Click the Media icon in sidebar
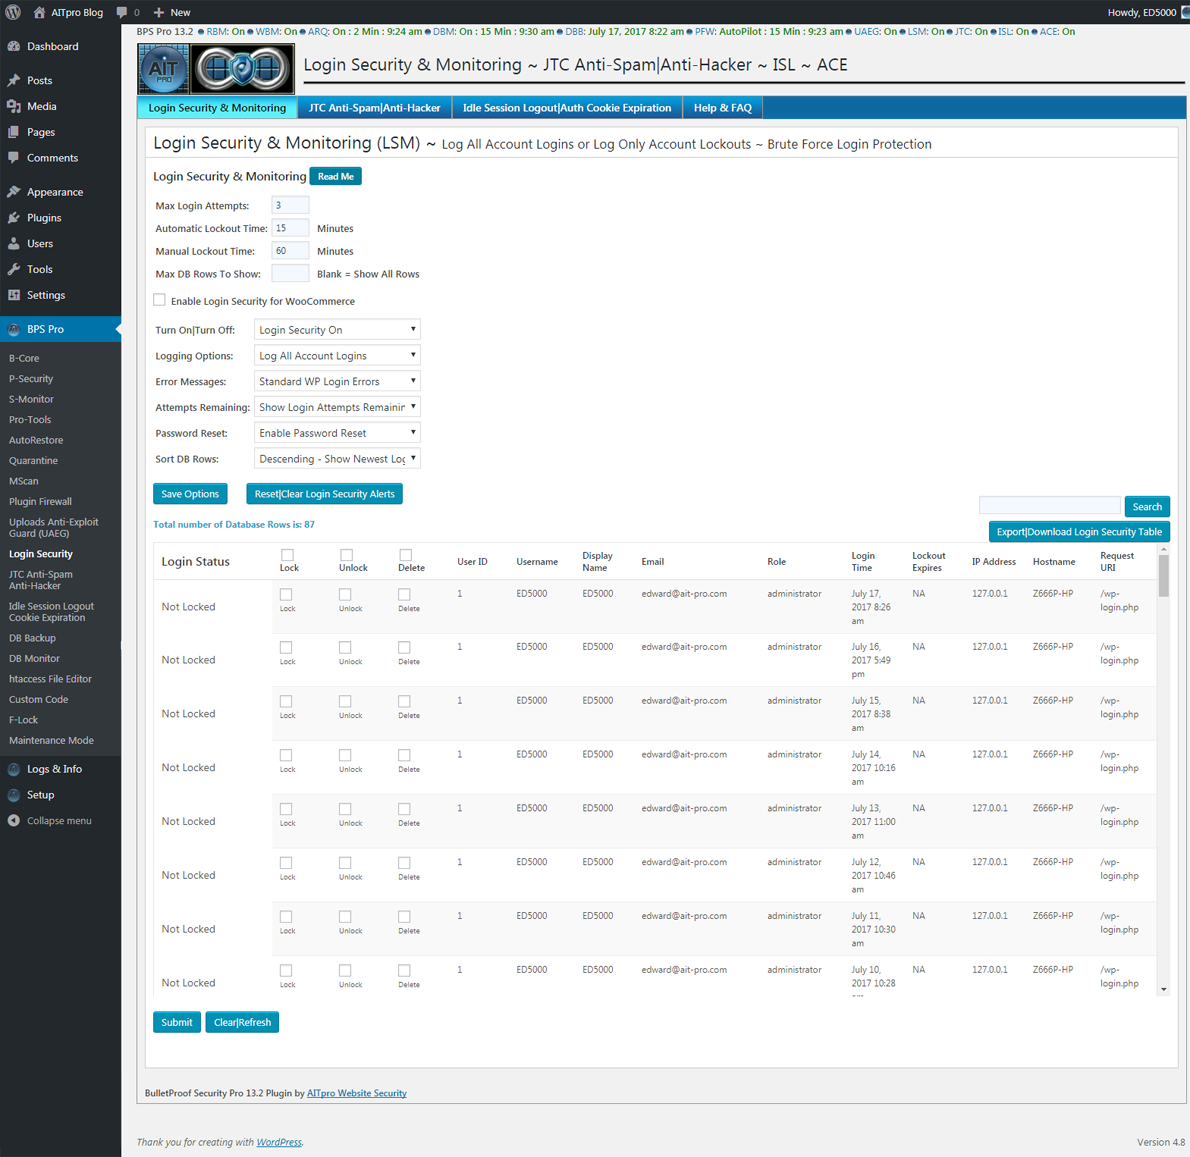Screen dimensions: 1190x1157 point(14,106)
